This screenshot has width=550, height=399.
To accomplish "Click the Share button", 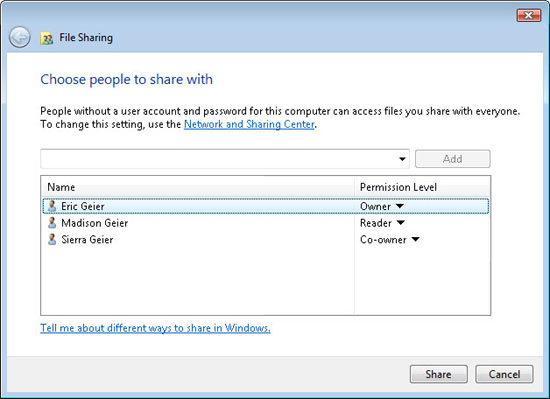I will [438, 374].
